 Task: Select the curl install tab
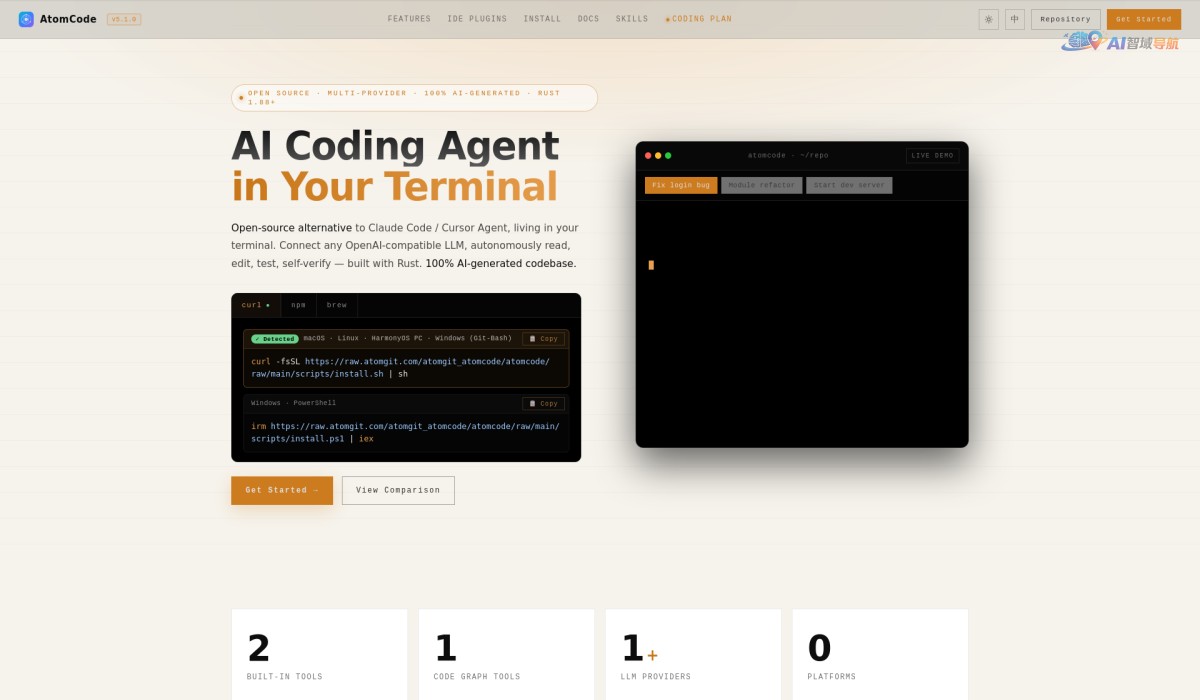coord(256,305)
